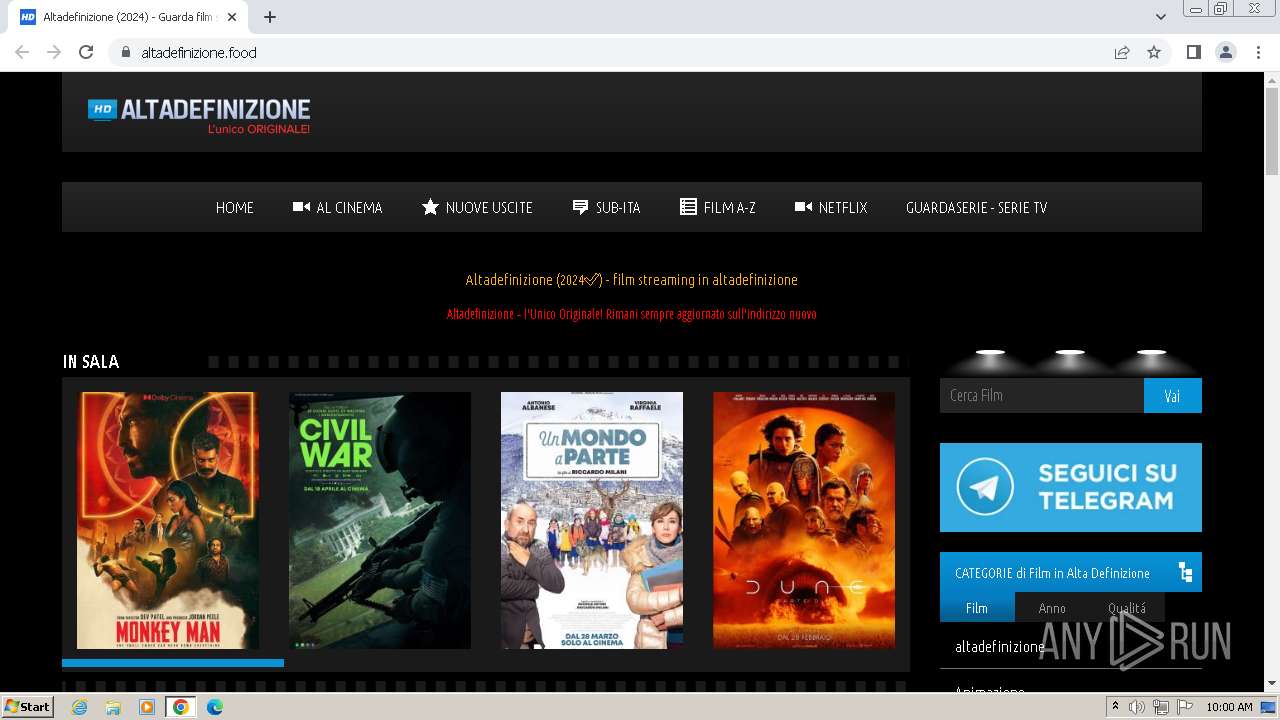Show hidden system tray icons

click(1115, 707)
